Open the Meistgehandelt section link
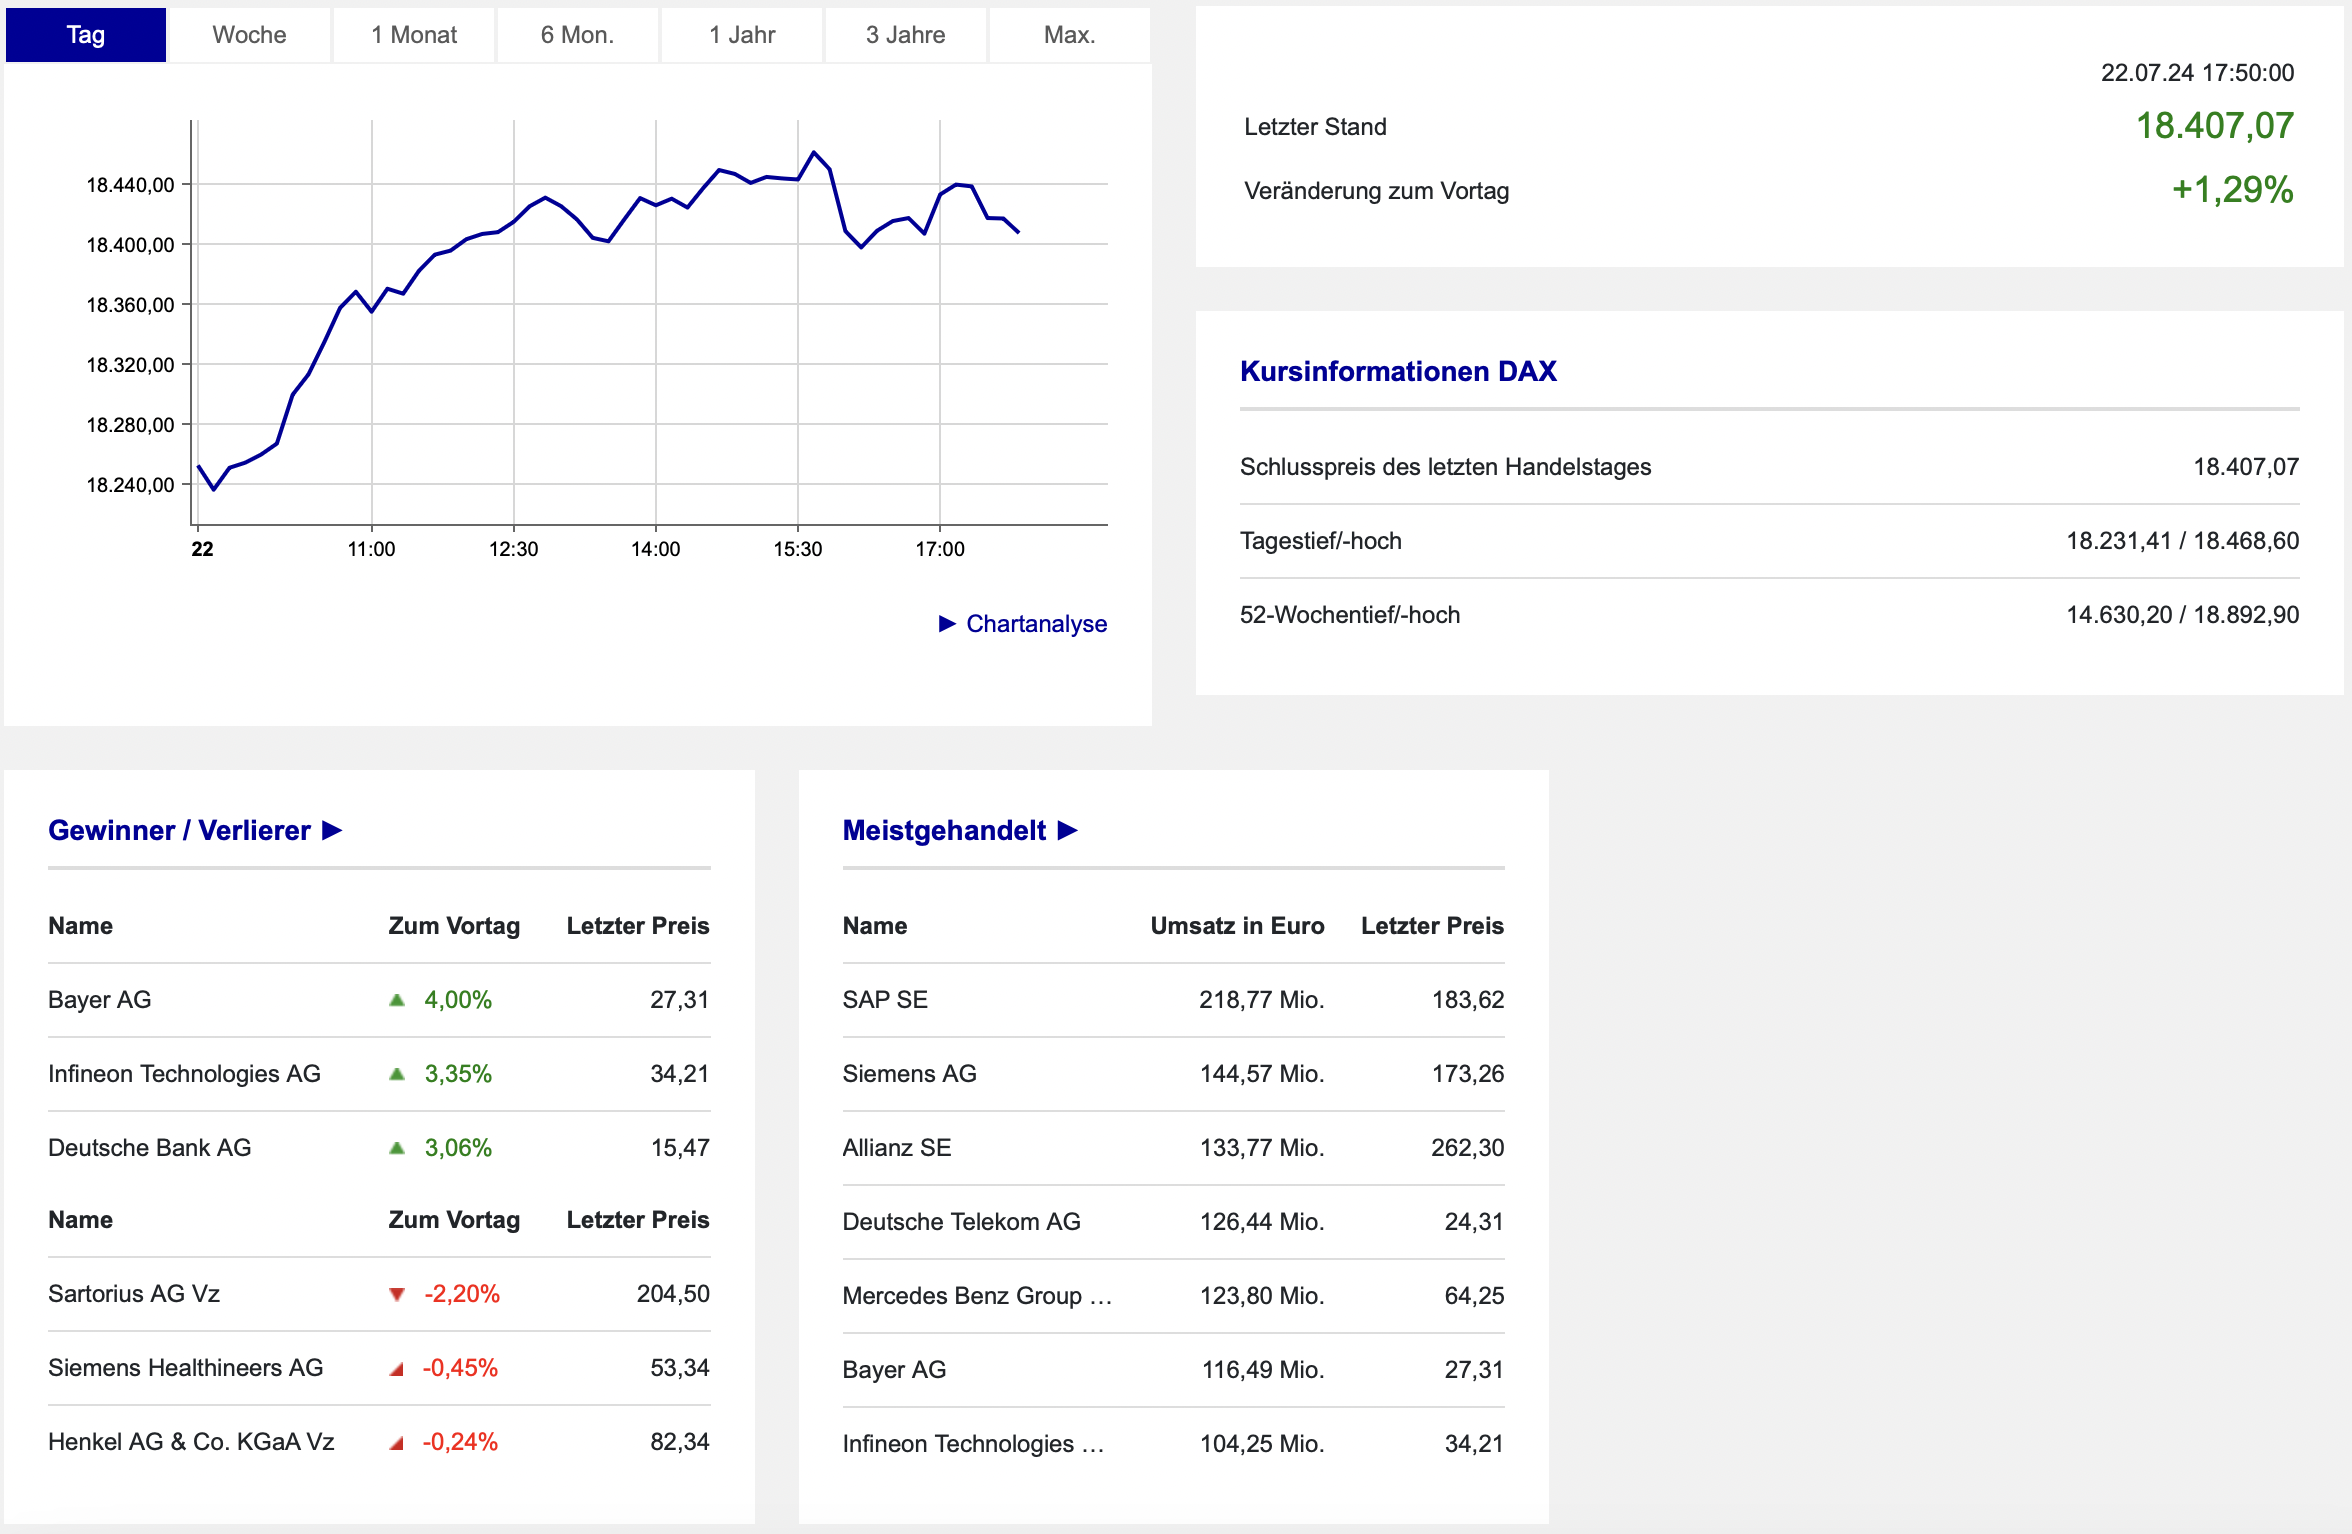This screenshot has width=2352, height=1534. (944, 830)
